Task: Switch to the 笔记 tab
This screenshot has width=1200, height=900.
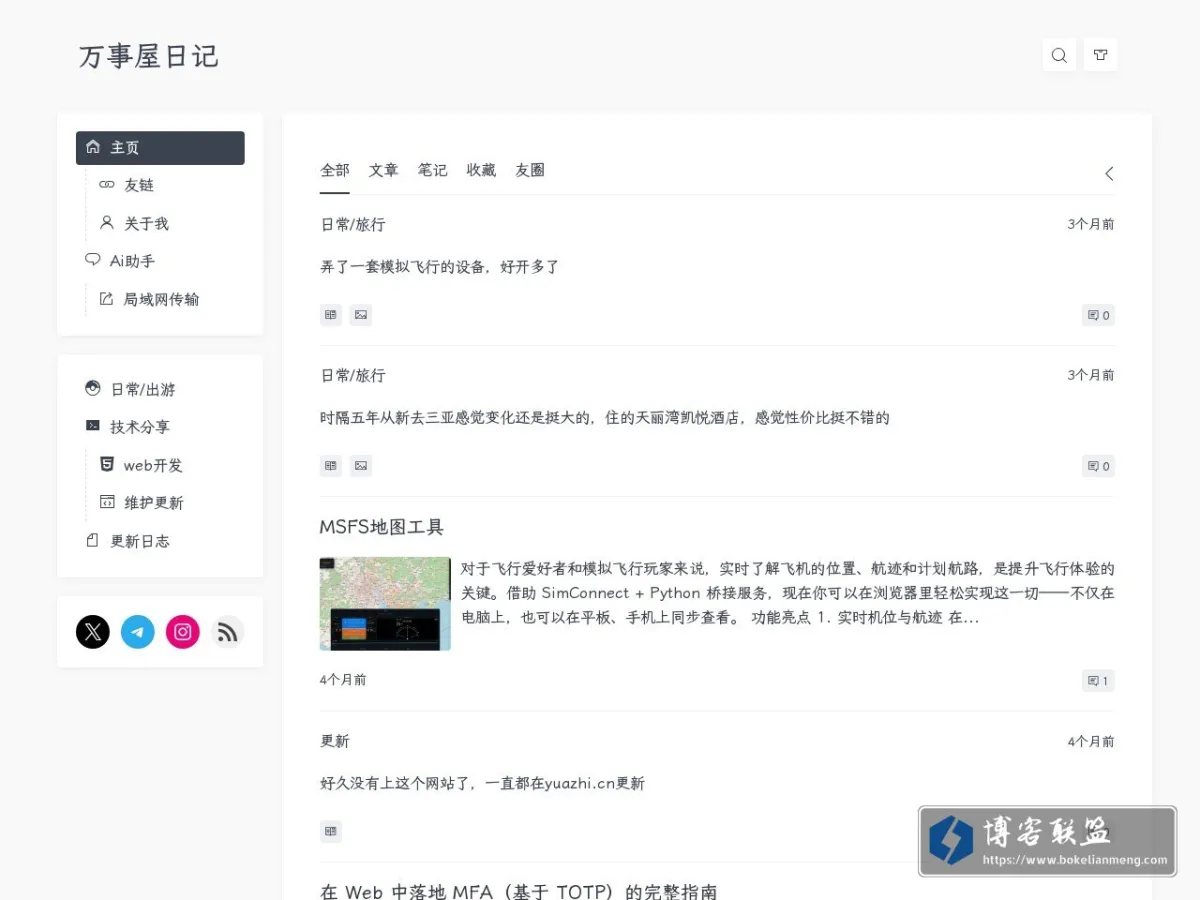Action: pos(433,170)
